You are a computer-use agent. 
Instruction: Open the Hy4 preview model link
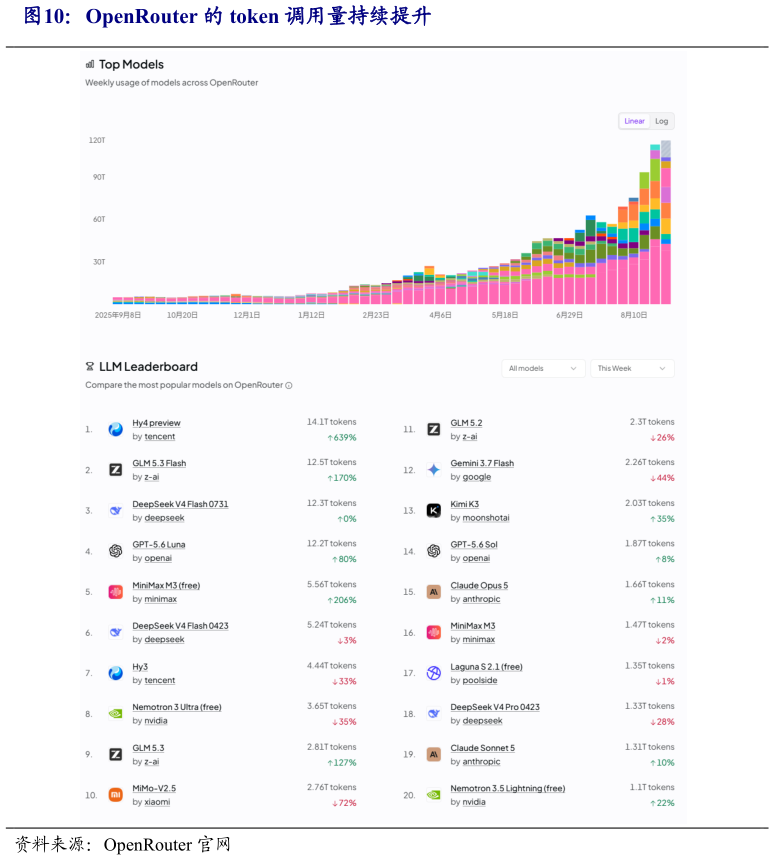[156, 423]
